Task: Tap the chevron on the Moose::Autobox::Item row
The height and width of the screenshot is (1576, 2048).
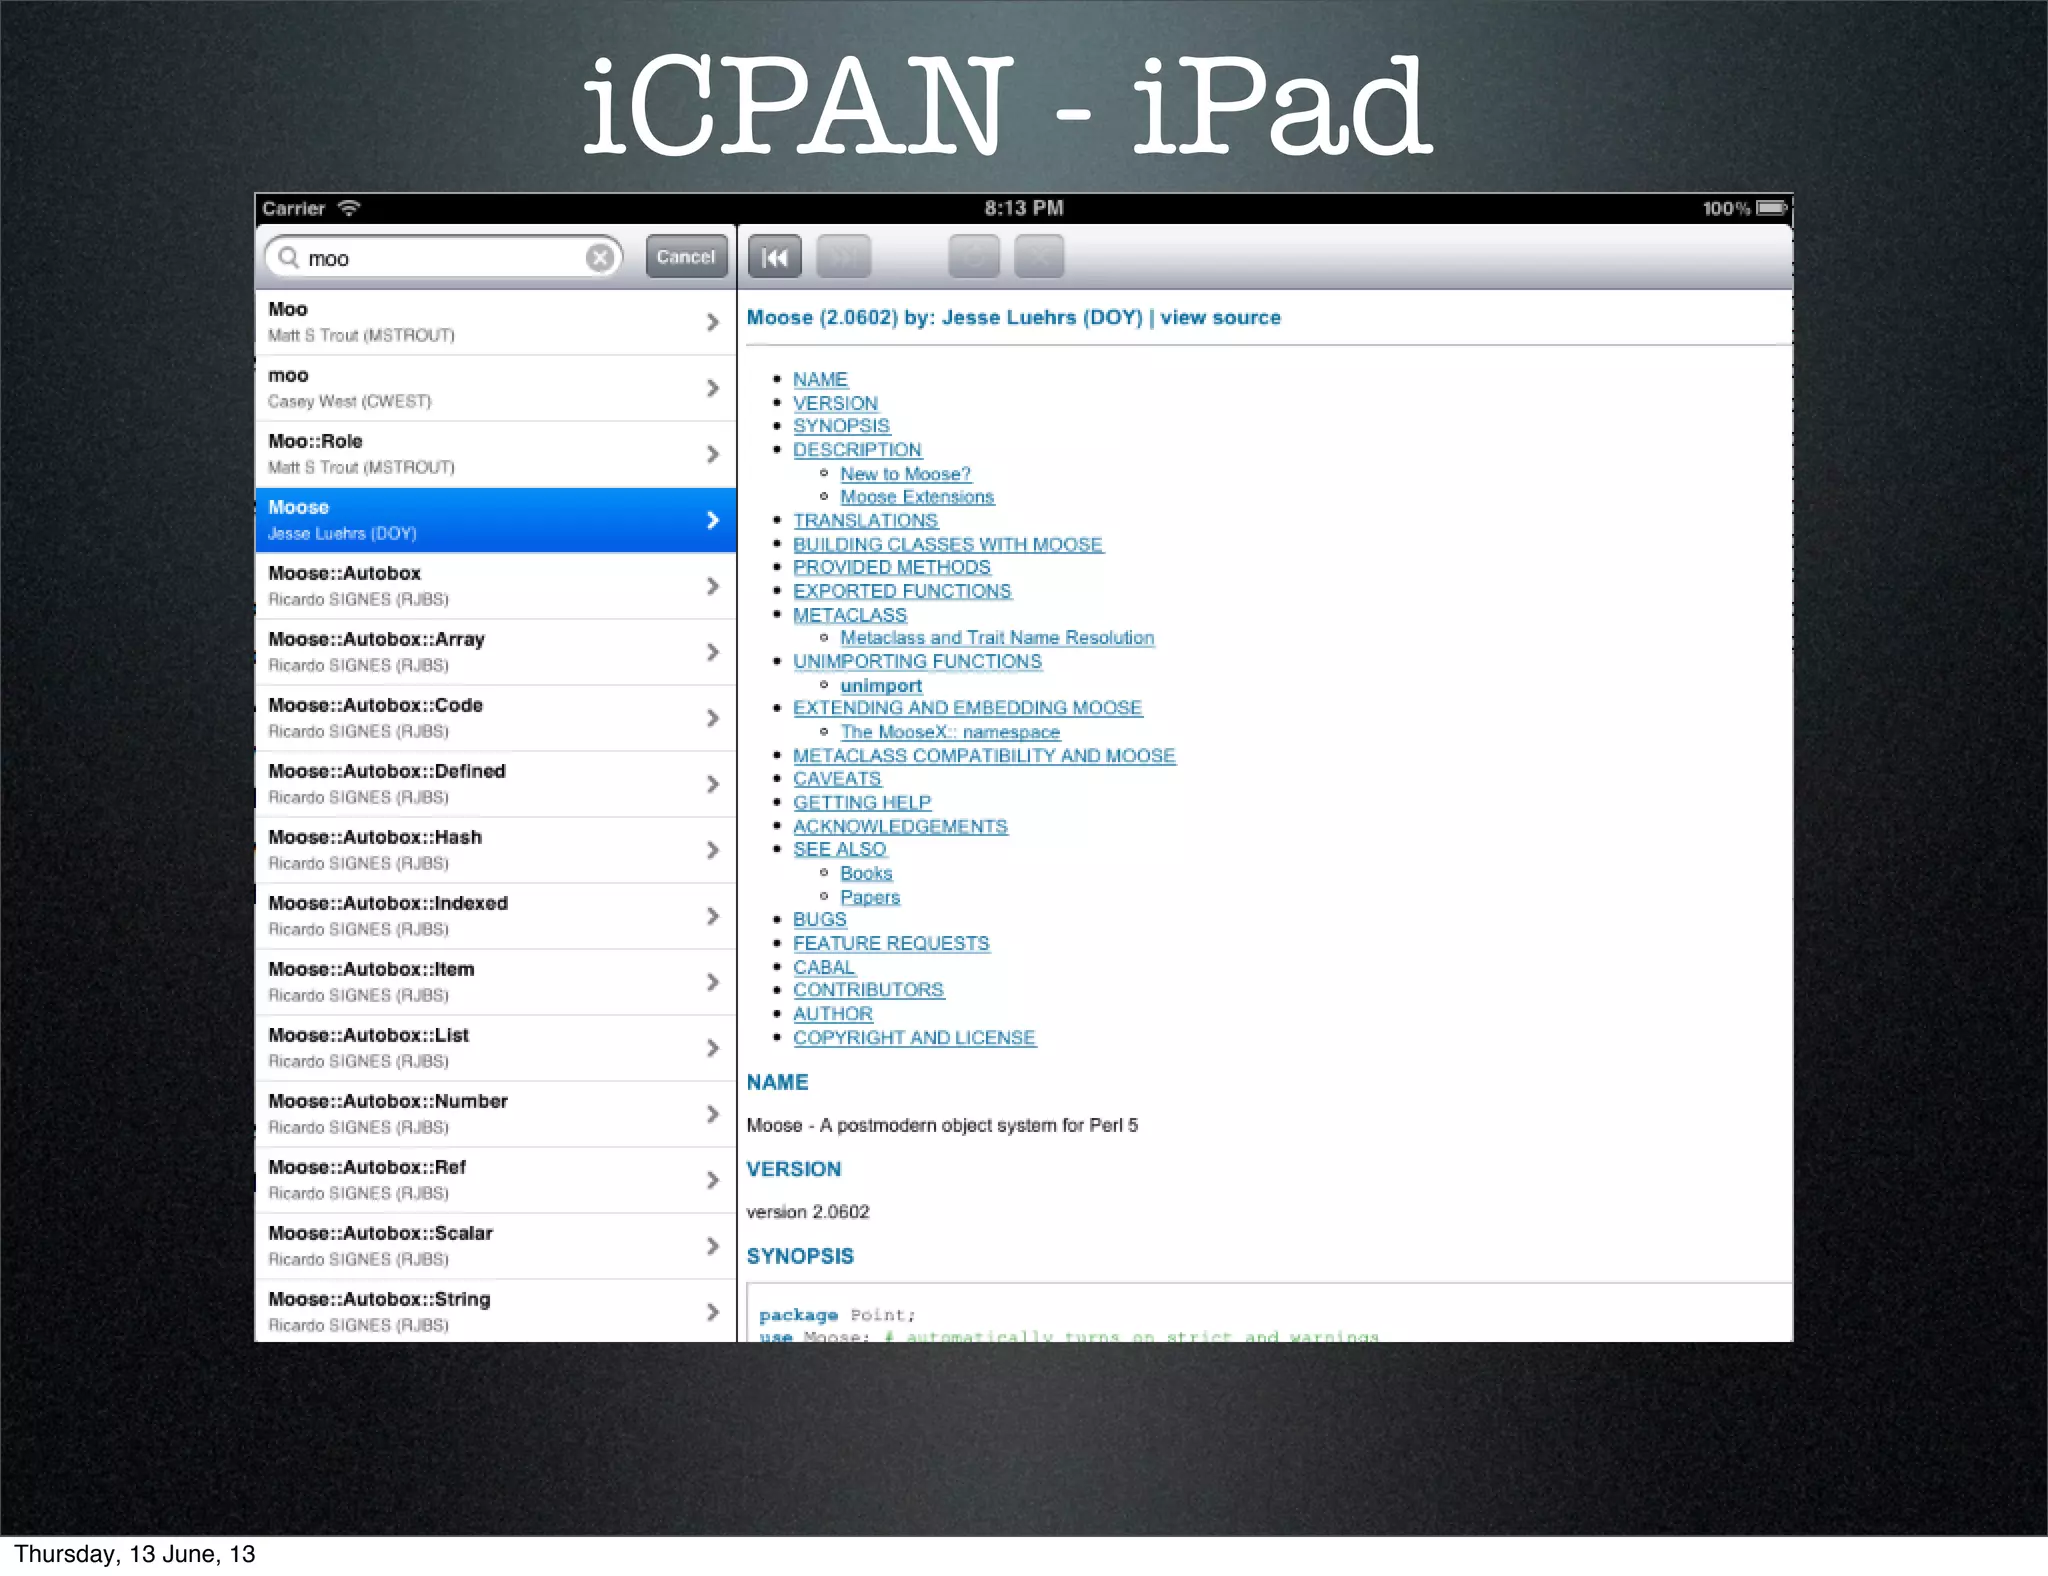Action: [712, 982]
